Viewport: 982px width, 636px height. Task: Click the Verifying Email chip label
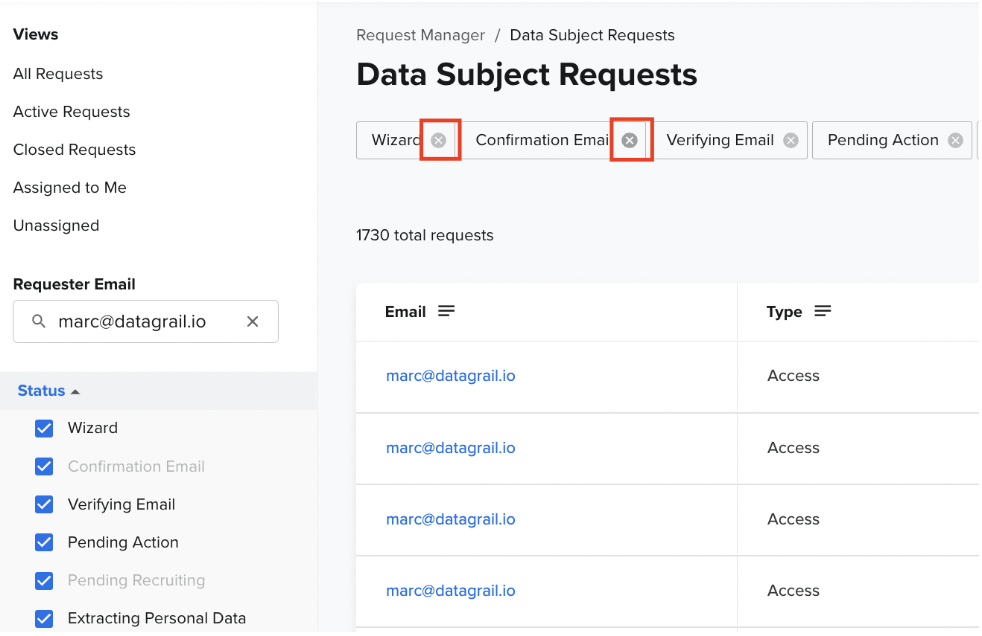point(720,140)
